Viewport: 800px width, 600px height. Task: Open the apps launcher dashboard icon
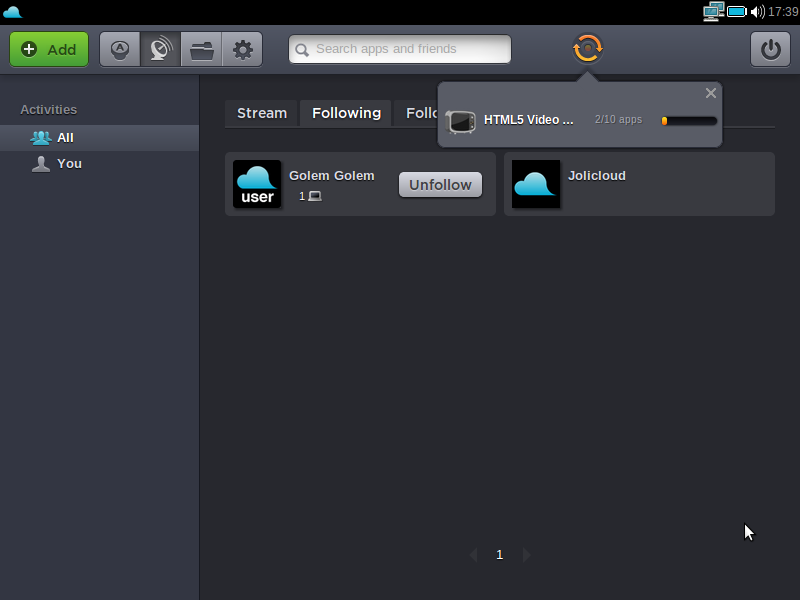pyautogui.click(x=120, y=49)
